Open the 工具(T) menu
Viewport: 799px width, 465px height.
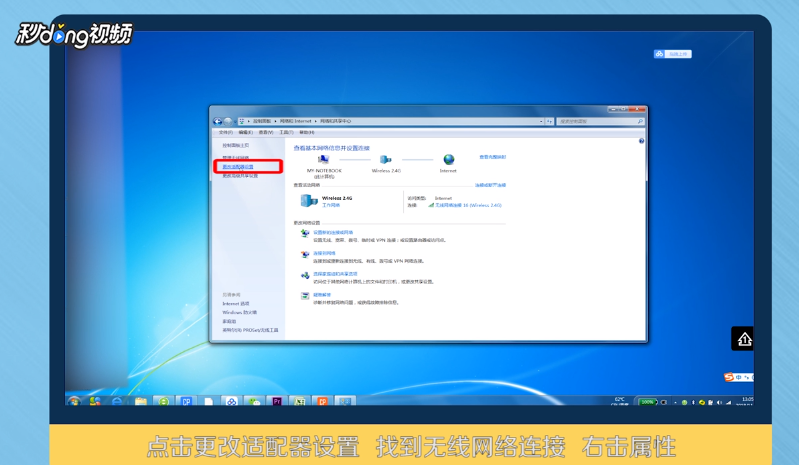[286, 132]
